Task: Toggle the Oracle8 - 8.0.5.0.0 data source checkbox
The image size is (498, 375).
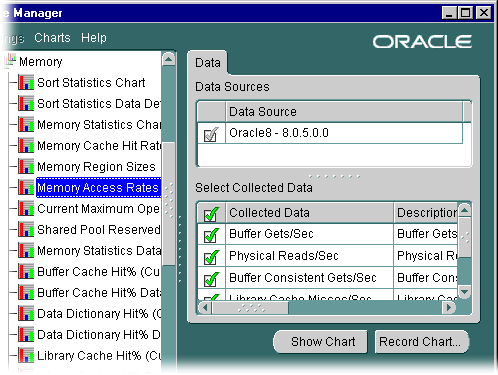Action: point(211,134)
